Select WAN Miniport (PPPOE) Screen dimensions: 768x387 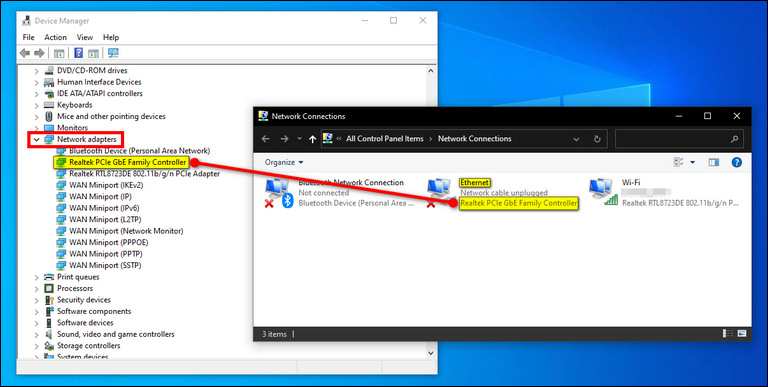pyautogui.click(x=109, y=242)
